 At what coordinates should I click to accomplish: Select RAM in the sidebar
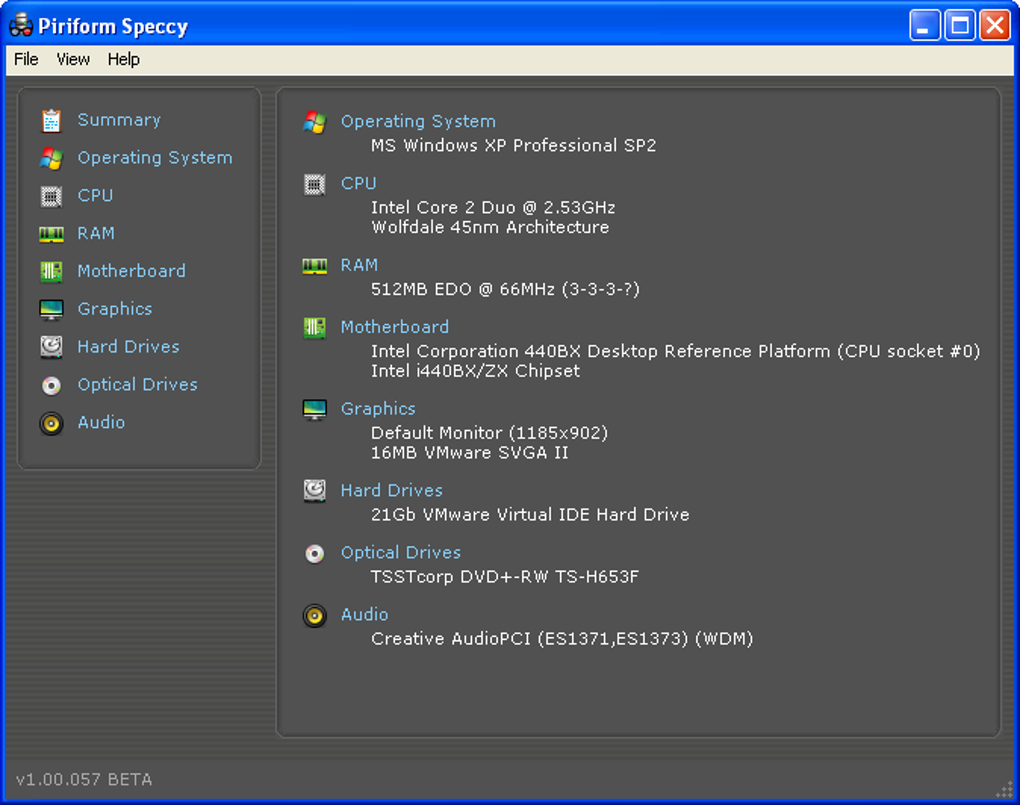96,233
